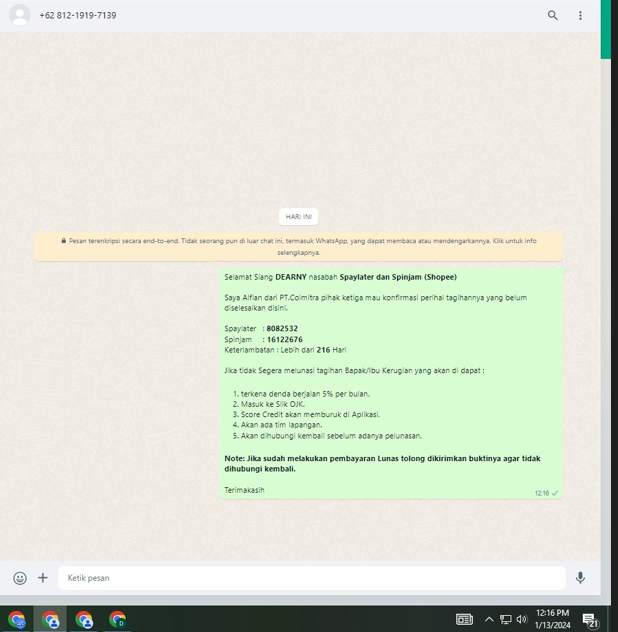Click Spaylater number 8082532
This screenshot has width=618, height=632.
click(282, 328)
